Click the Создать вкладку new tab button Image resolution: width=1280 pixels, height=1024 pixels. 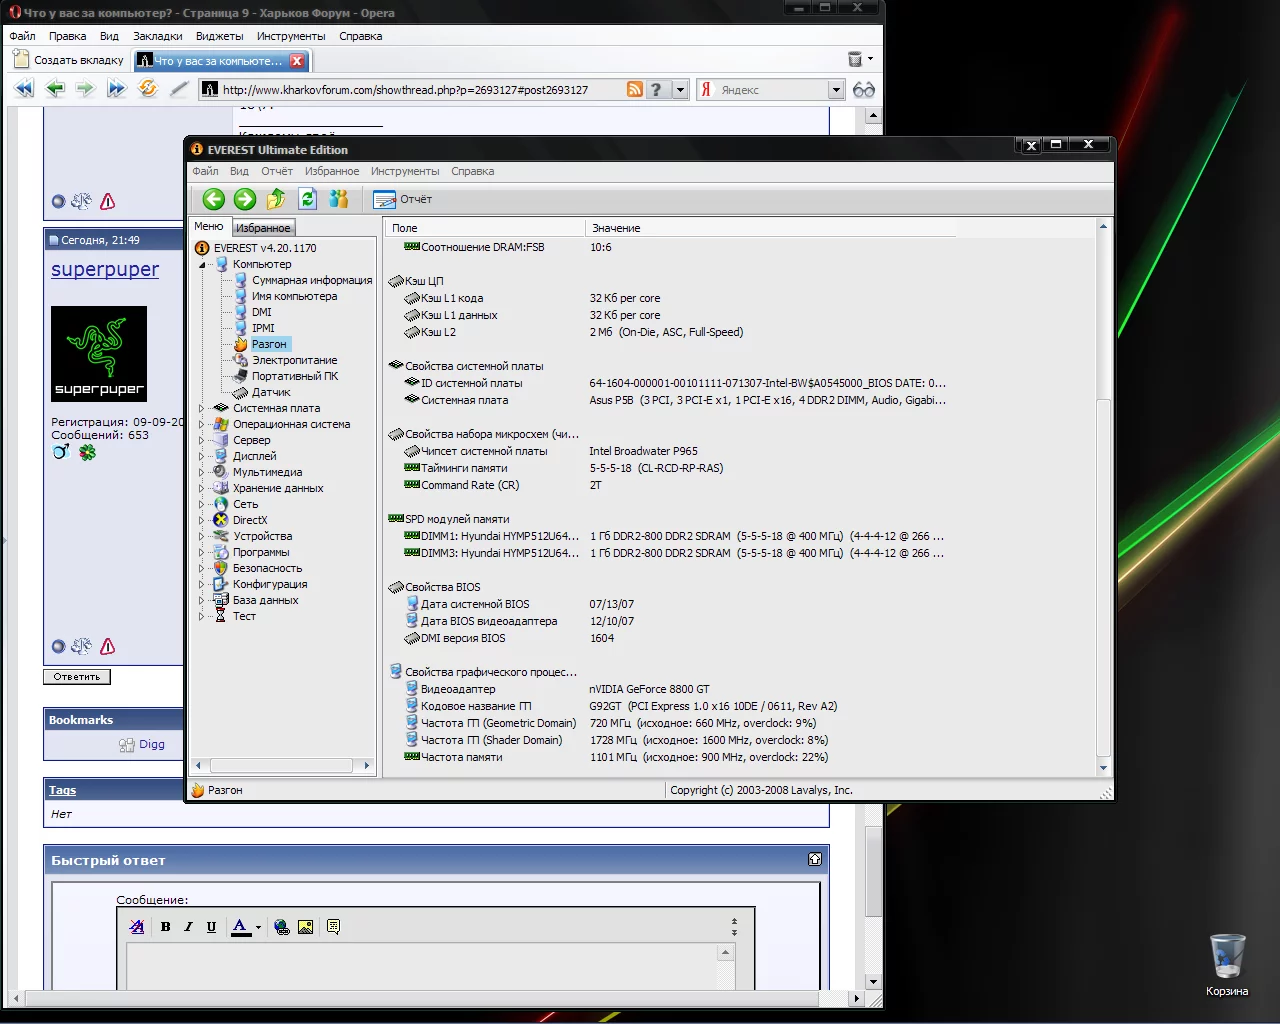point(69,60)
